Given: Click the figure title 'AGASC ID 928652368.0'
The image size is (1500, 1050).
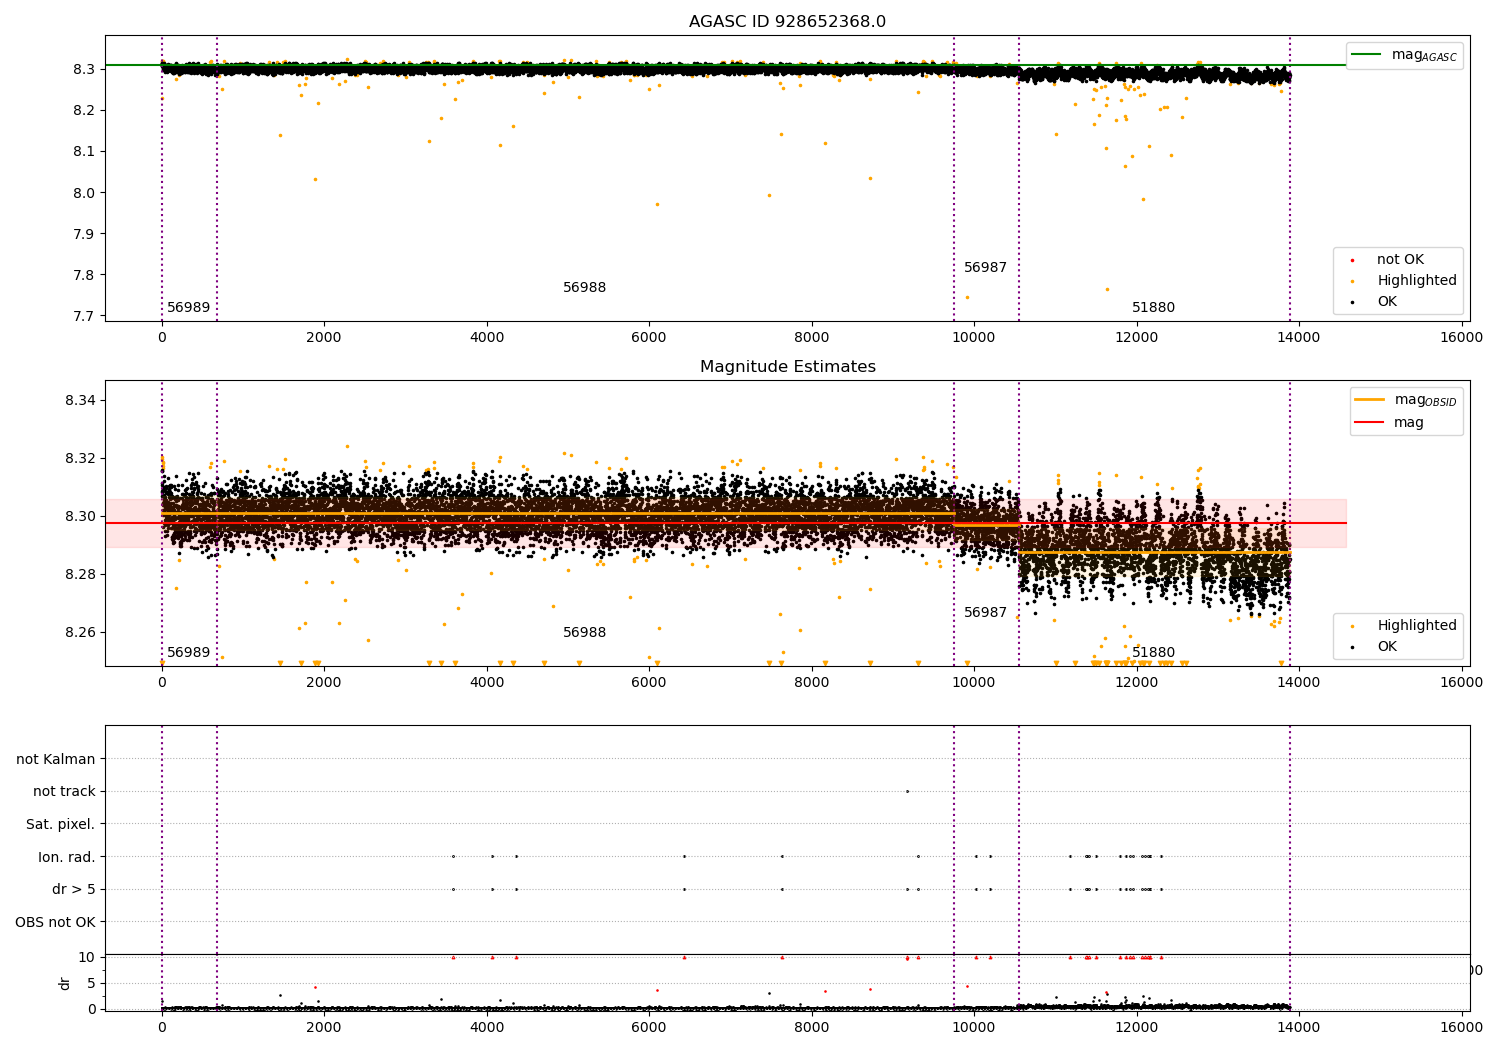Looking at the screenshot, I should point(787,22).
